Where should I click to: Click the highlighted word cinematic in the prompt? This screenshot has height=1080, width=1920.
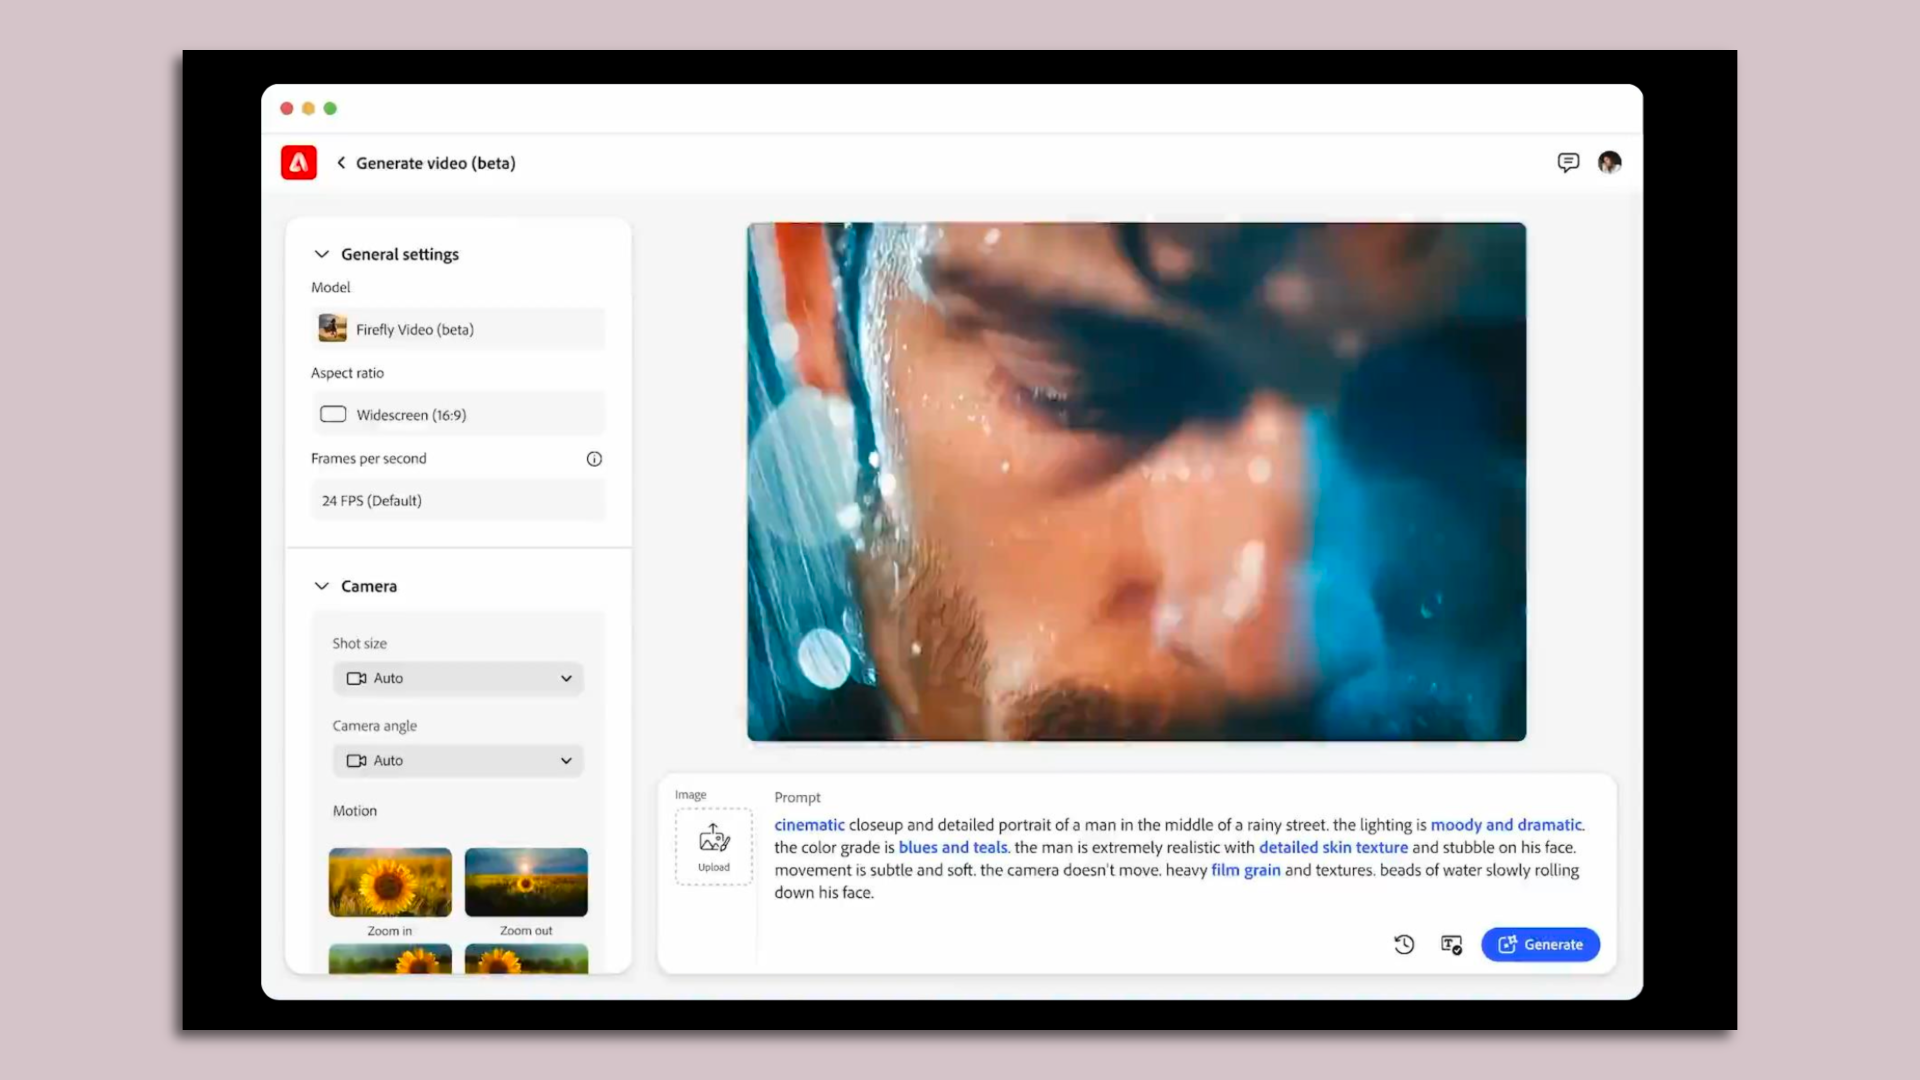tap(809, 824)
